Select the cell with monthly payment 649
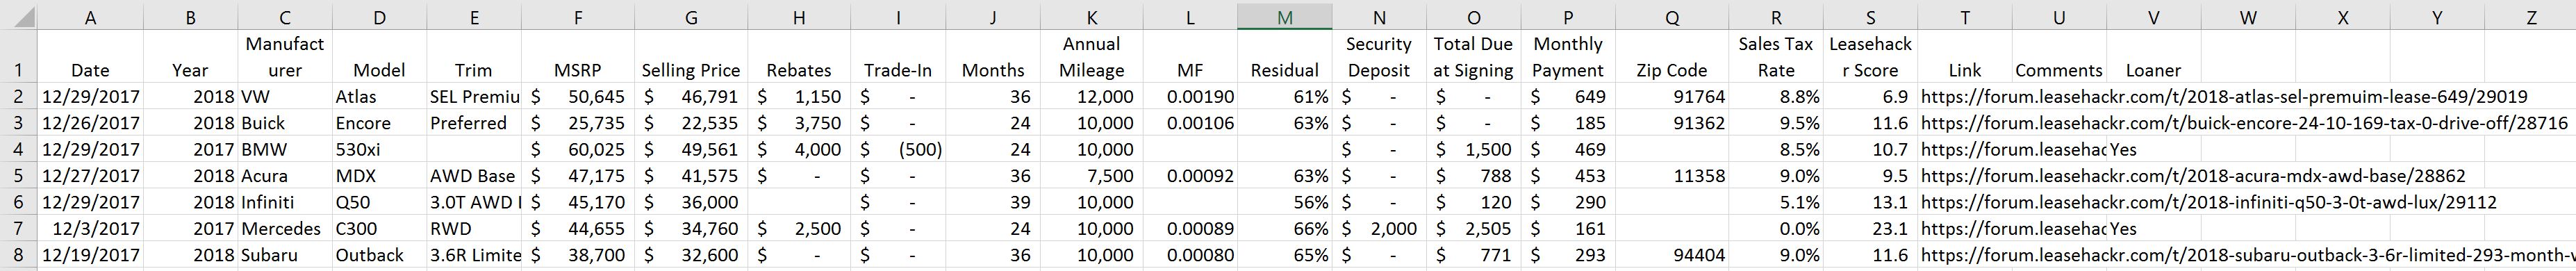Image resolution: width=2576 pixels, height=271 pixels. click(1568, 97)
